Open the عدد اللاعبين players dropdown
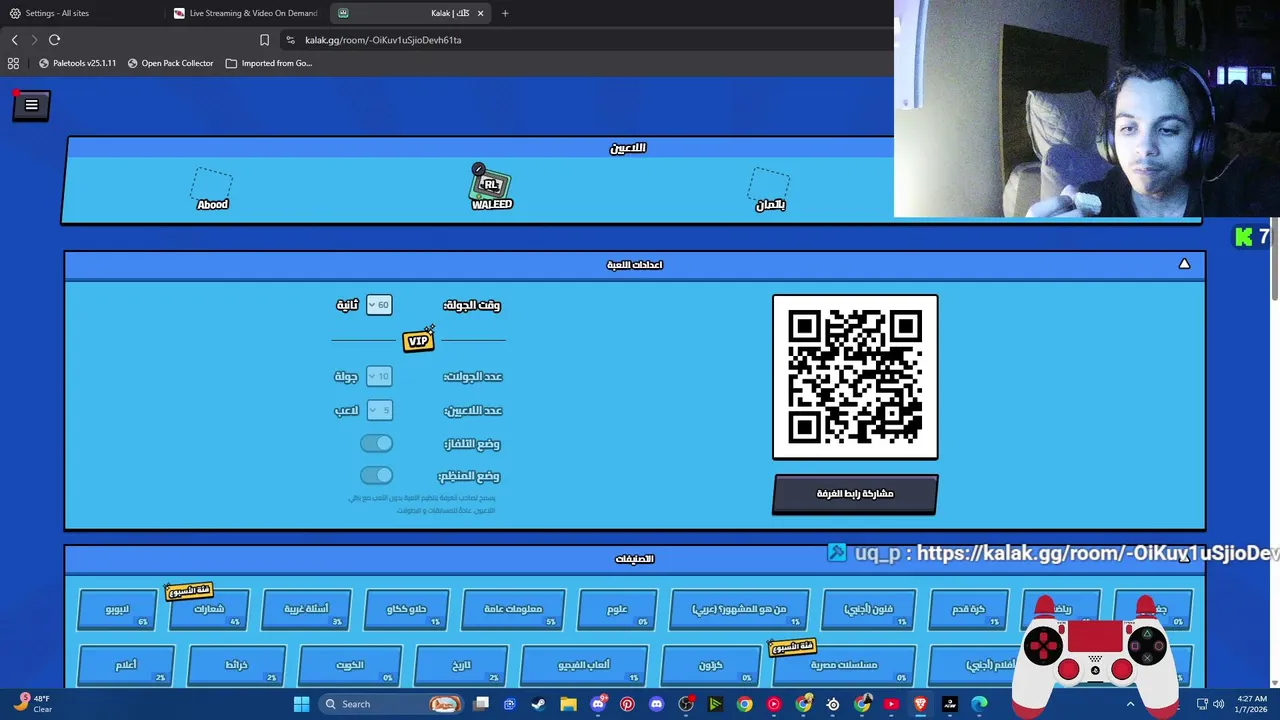The width and height of the screenshot is (1280, 720). [379, 410]
